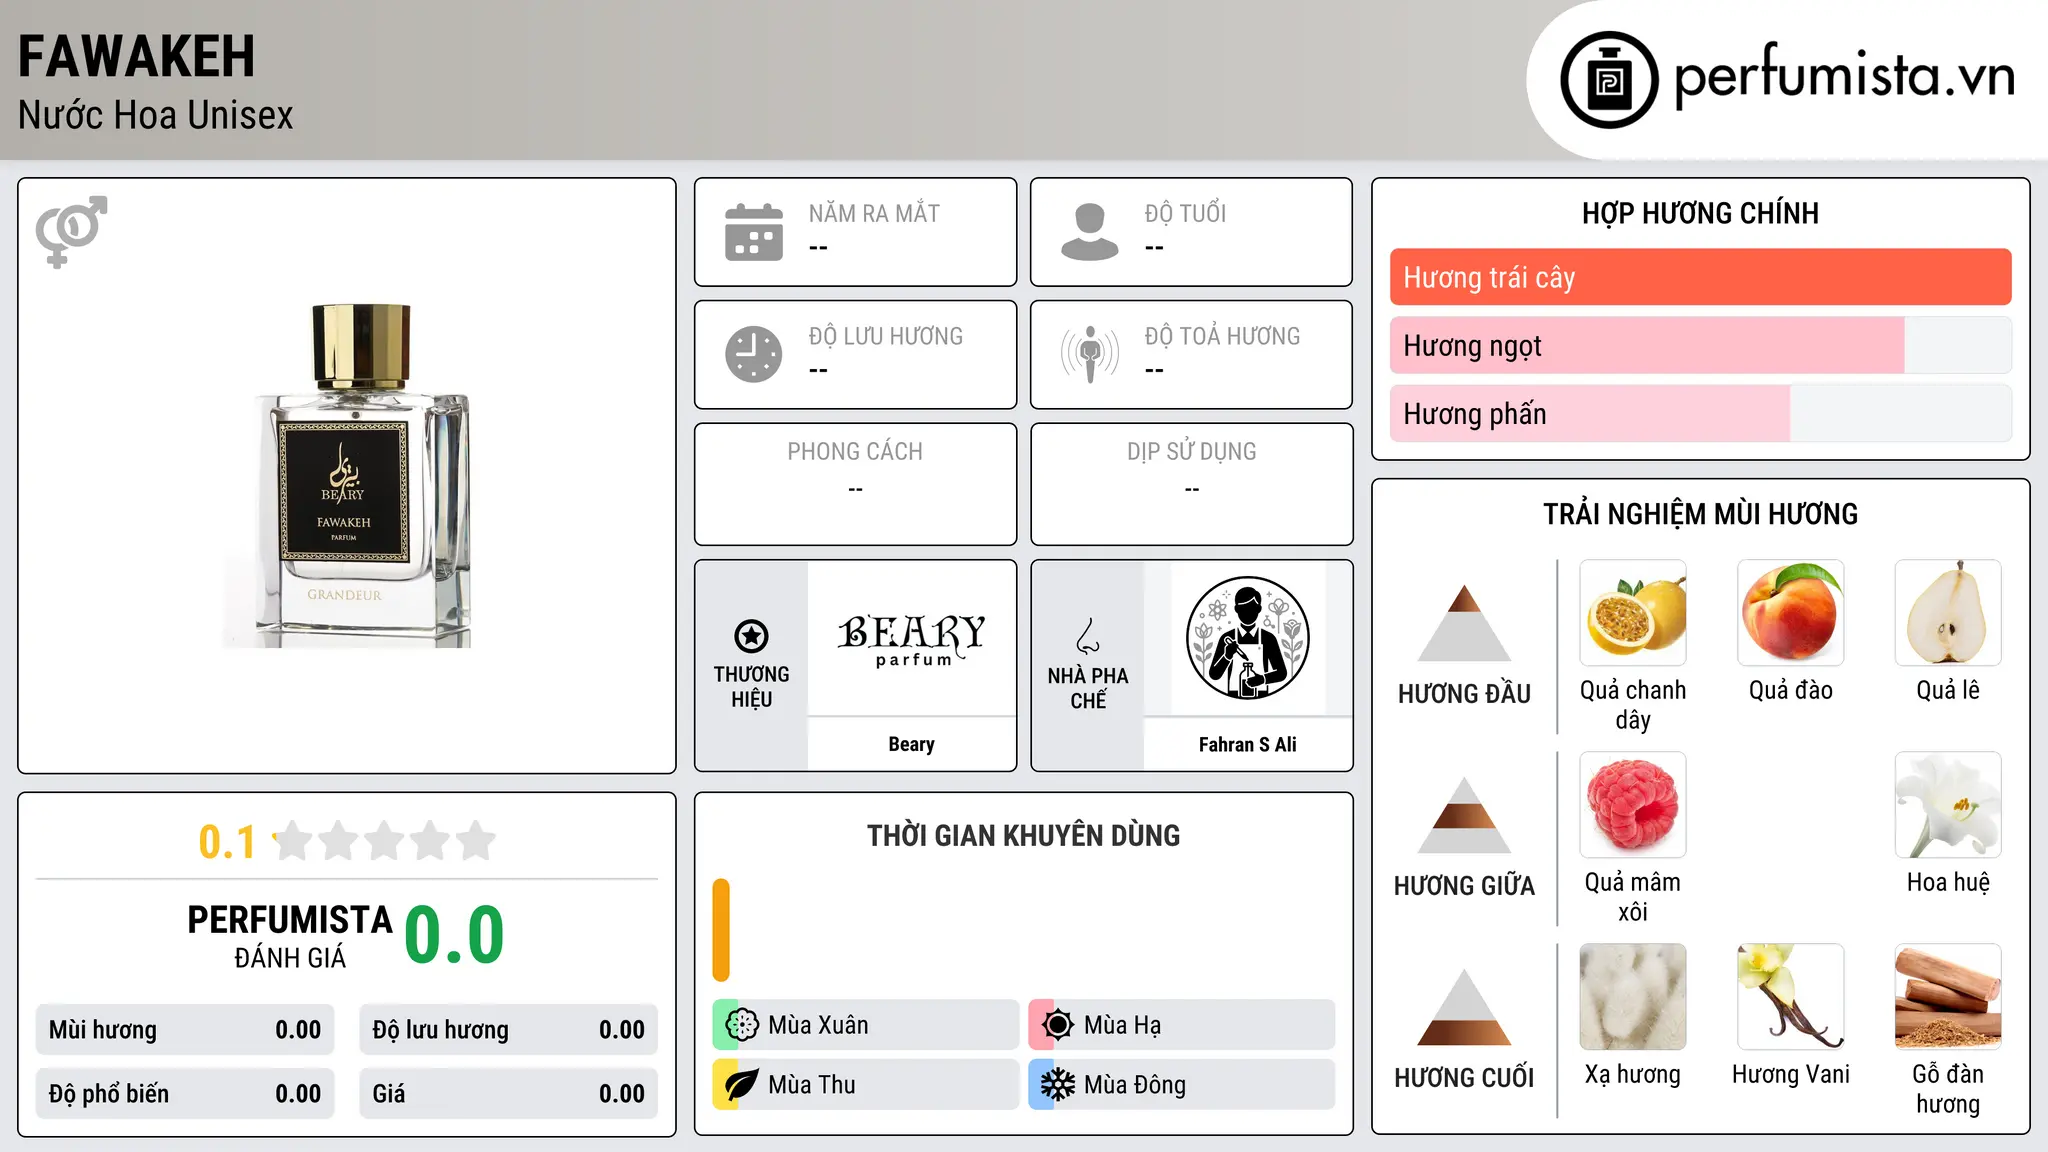This screenshot has height=1152, width=2048.
Task: Select the Mùa Xuân season tile
Action: (x=865, y=1025)
